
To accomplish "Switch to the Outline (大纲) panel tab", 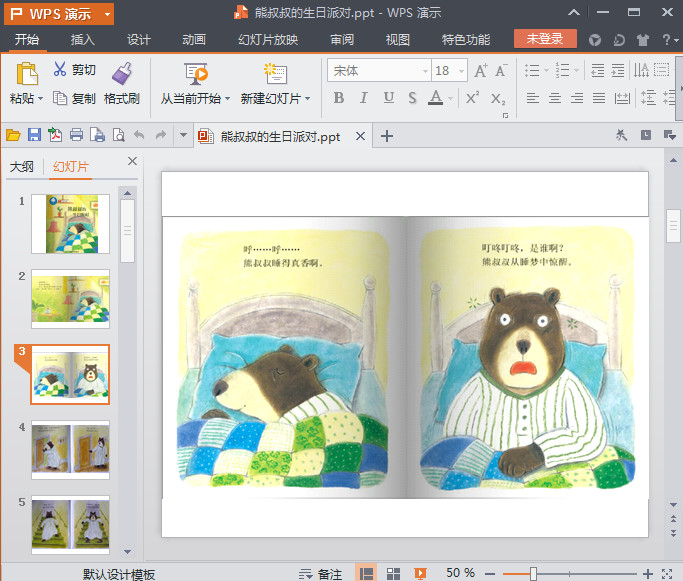I will [x=22, y=167].
